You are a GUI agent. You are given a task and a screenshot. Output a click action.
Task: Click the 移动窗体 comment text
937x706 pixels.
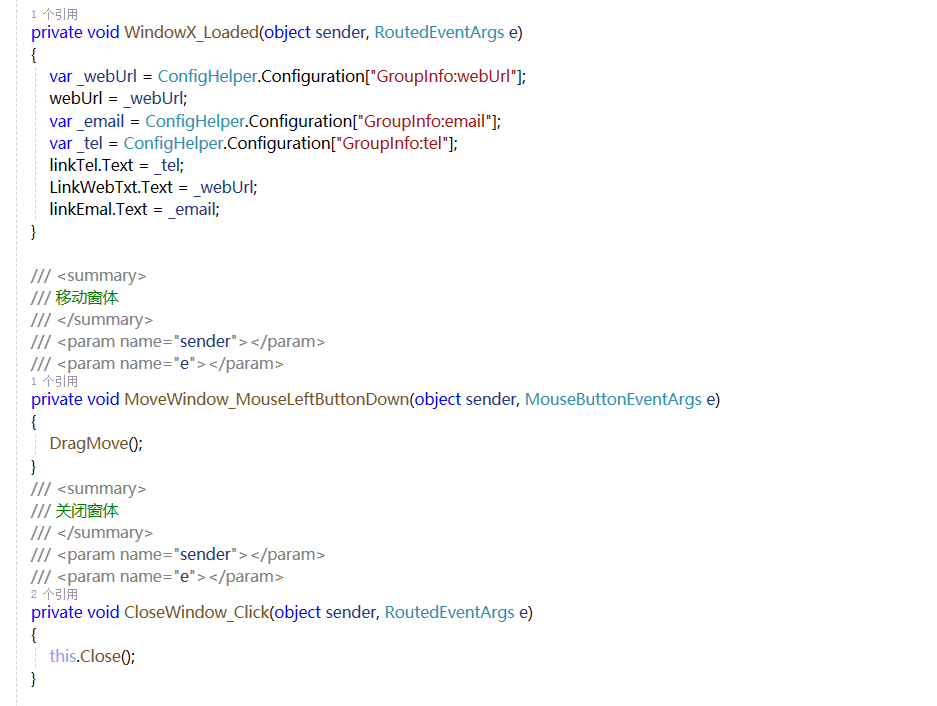point(87,298)
